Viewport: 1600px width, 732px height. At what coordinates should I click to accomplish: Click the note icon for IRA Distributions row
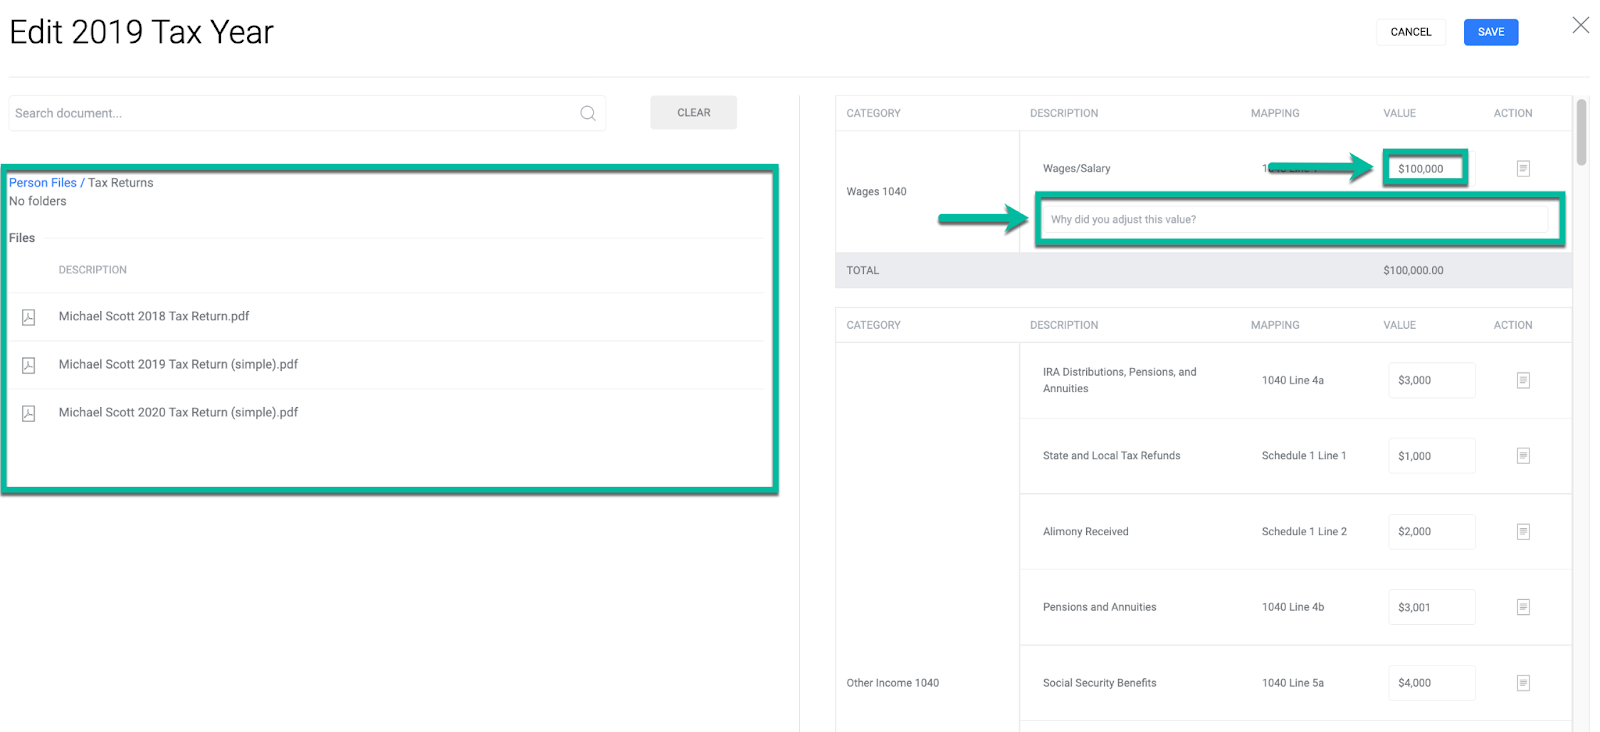tap(1523, 380)
